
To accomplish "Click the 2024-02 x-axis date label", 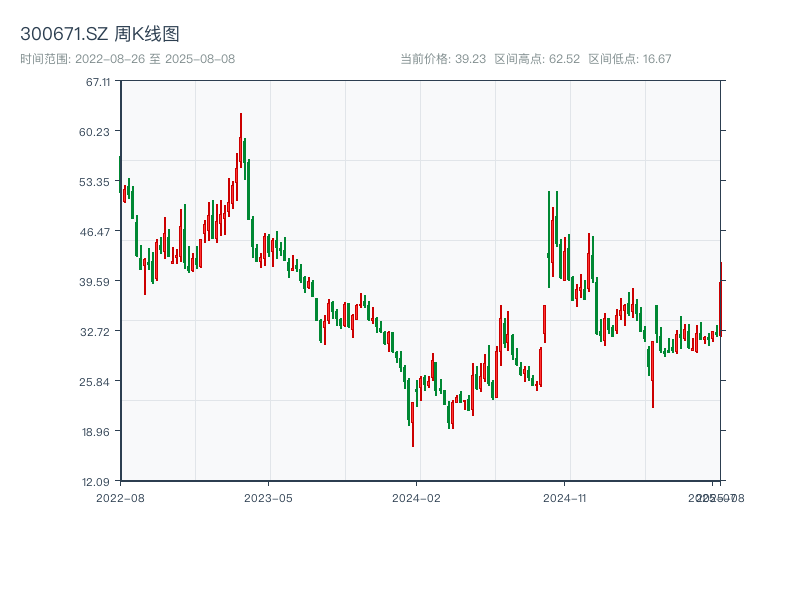I will tap(417, 497).
